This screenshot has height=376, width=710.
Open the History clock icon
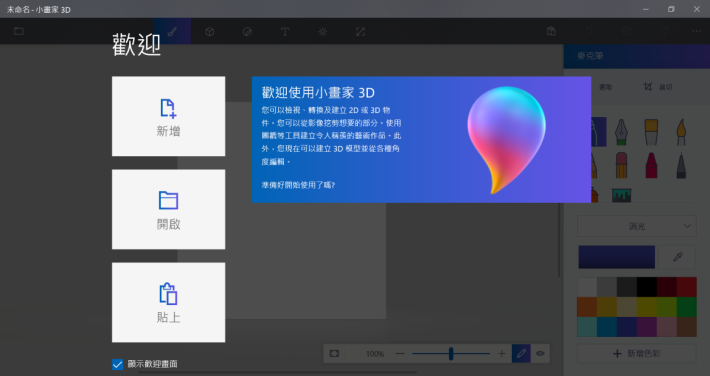[627, 31]
